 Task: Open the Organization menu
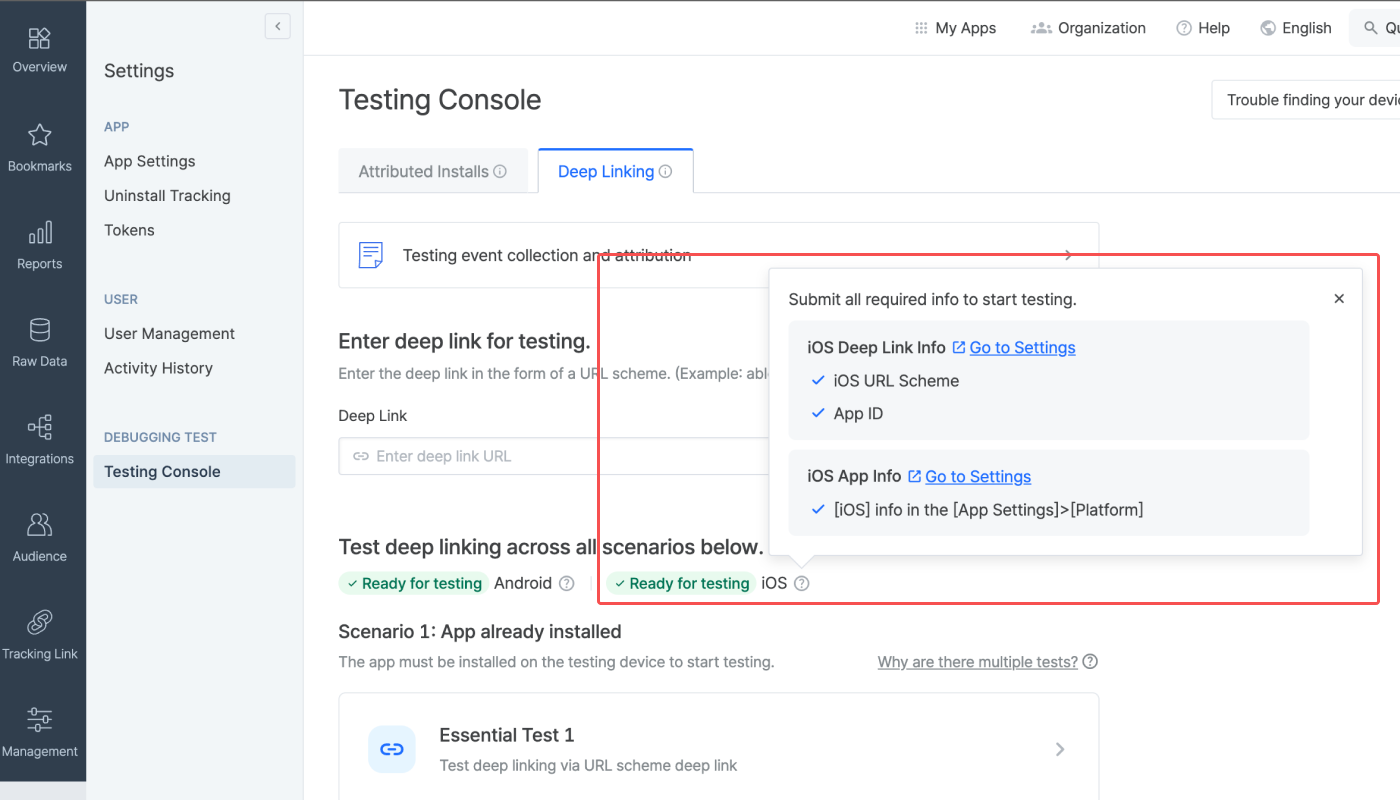1088,28
